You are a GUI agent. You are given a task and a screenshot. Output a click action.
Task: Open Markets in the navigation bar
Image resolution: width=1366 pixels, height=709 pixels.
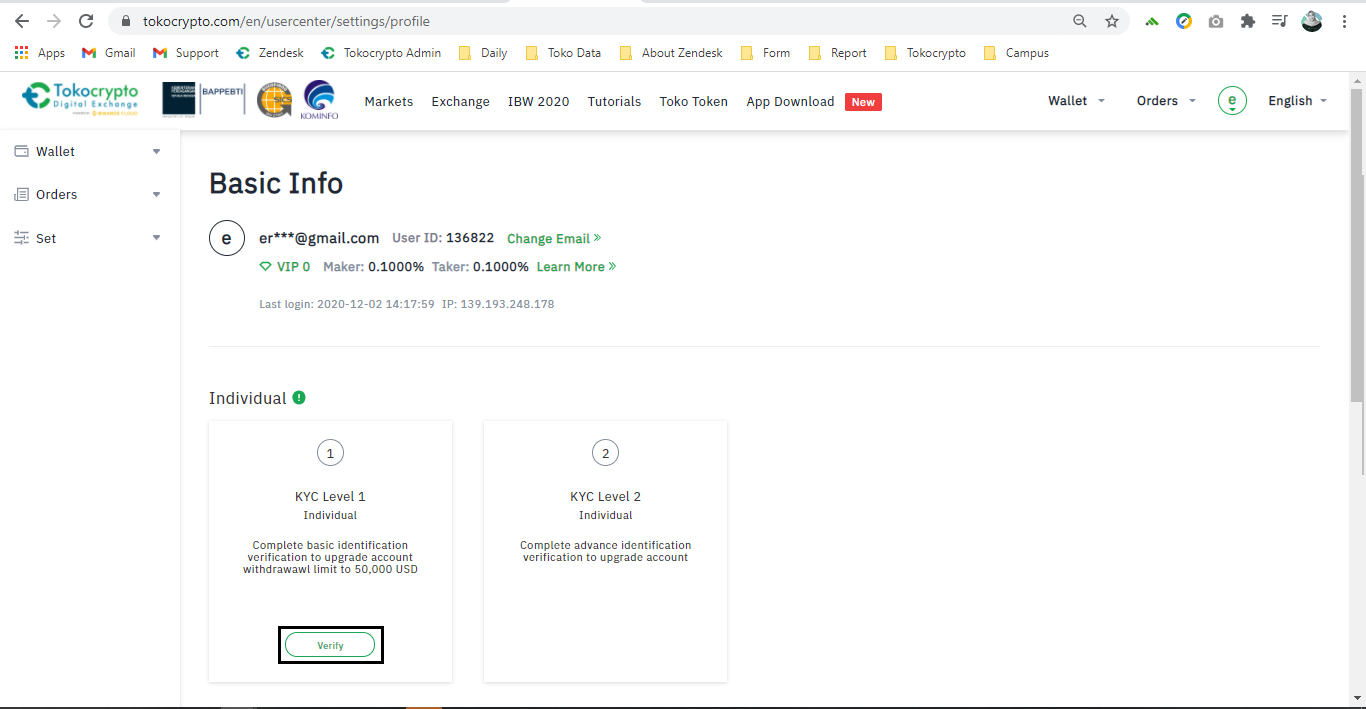(x=389, y=101)
